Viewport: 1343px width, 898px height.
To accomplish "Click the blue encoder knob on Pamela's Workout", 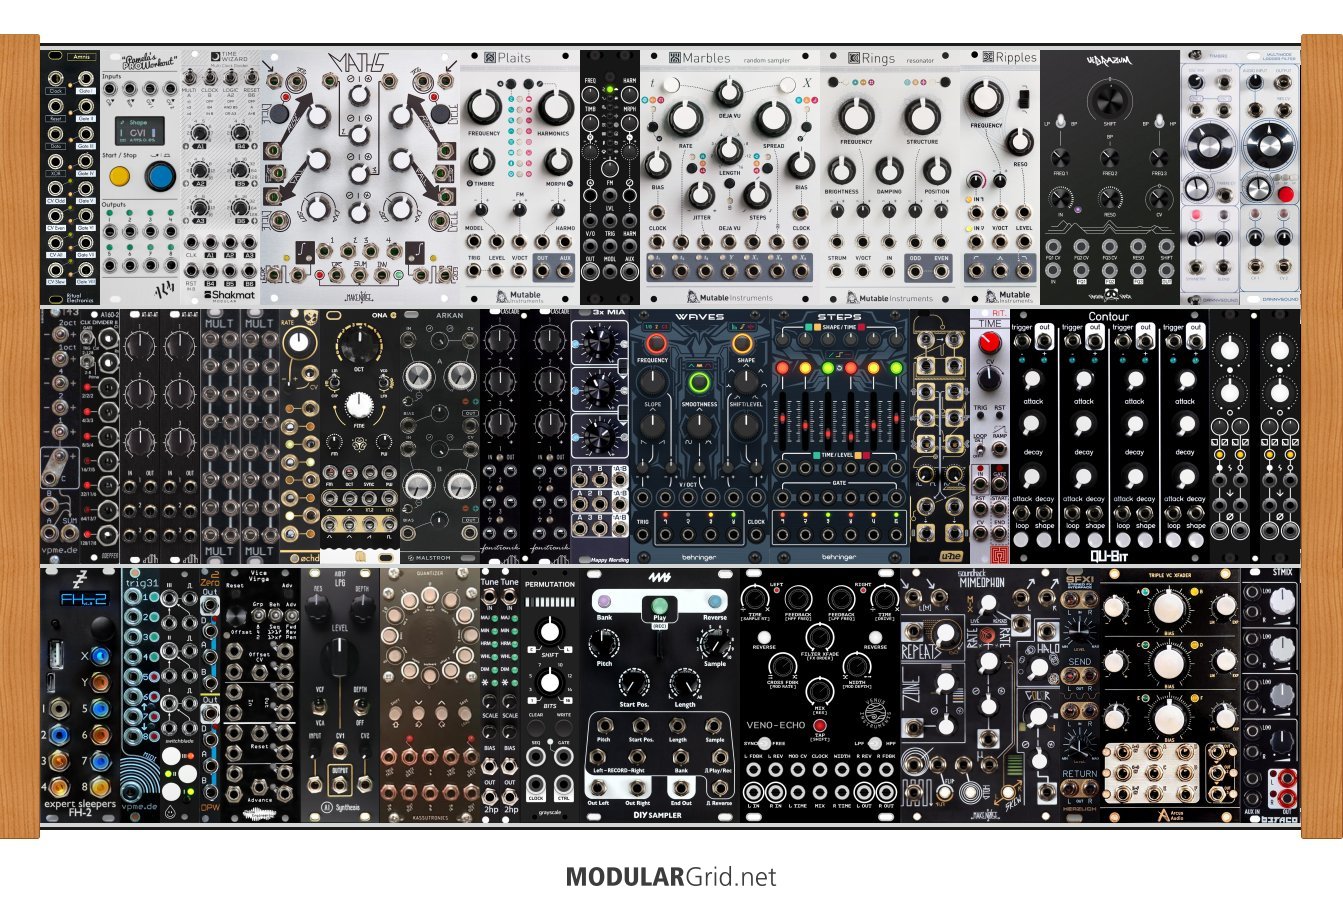I will pyautogui.click(x=159, y=177).
